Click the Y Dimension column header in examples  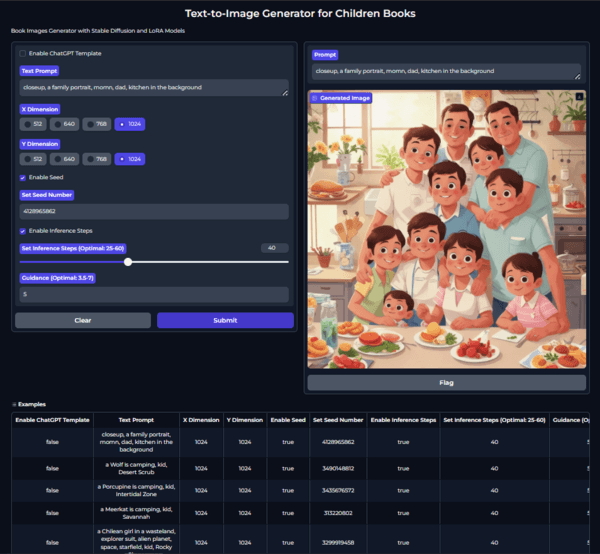point(245,420)
